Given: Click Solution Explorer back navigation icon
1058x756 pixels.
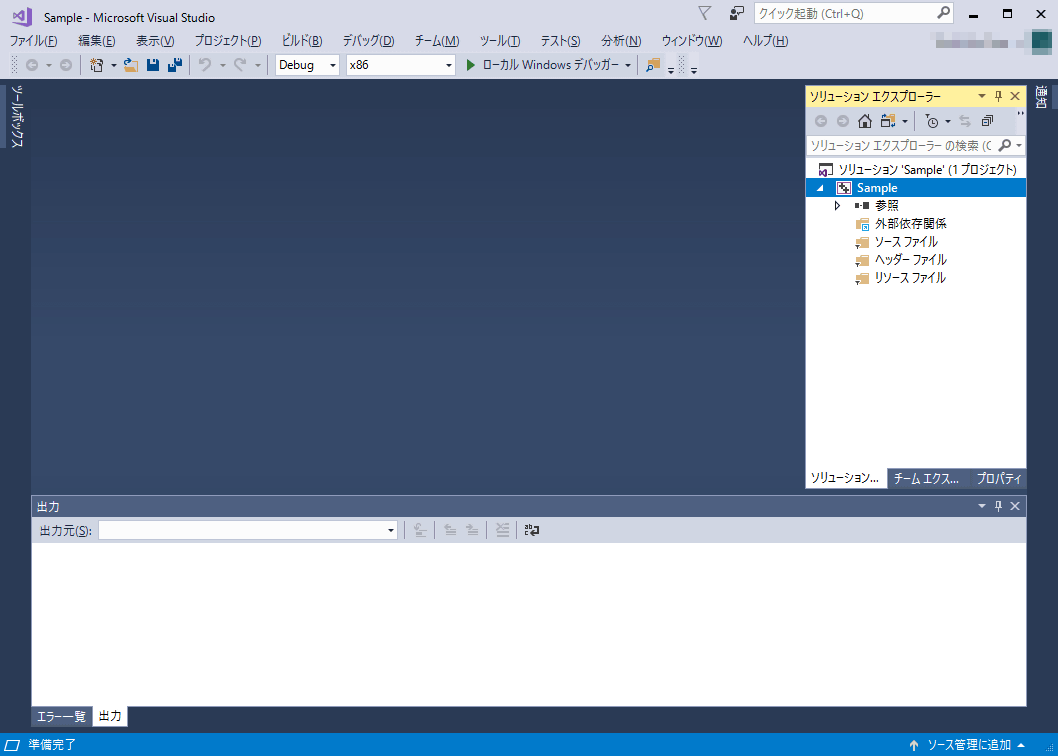Looking at the screenshot, I should pos(821,122).
